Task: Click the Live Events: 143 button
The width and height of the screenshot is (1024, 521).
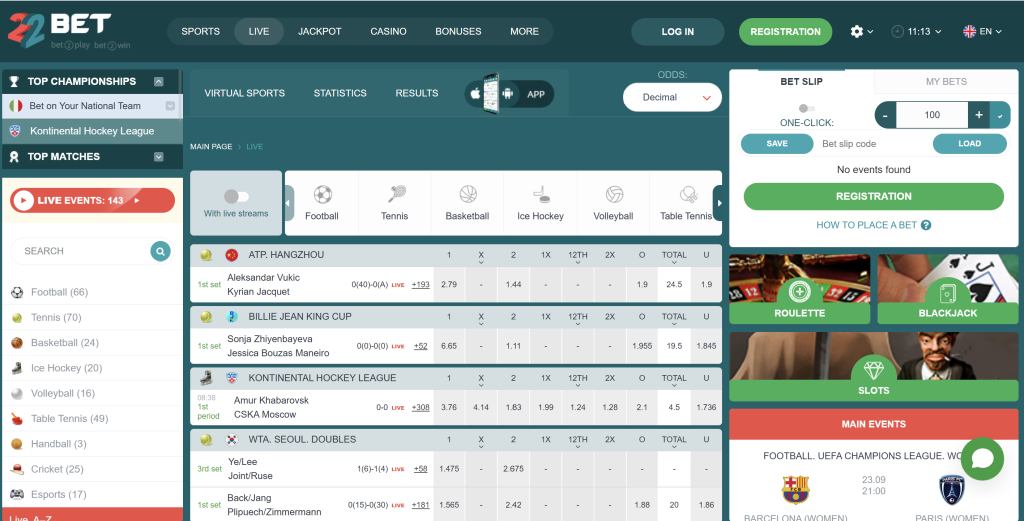Action: [x=93, y=200]
